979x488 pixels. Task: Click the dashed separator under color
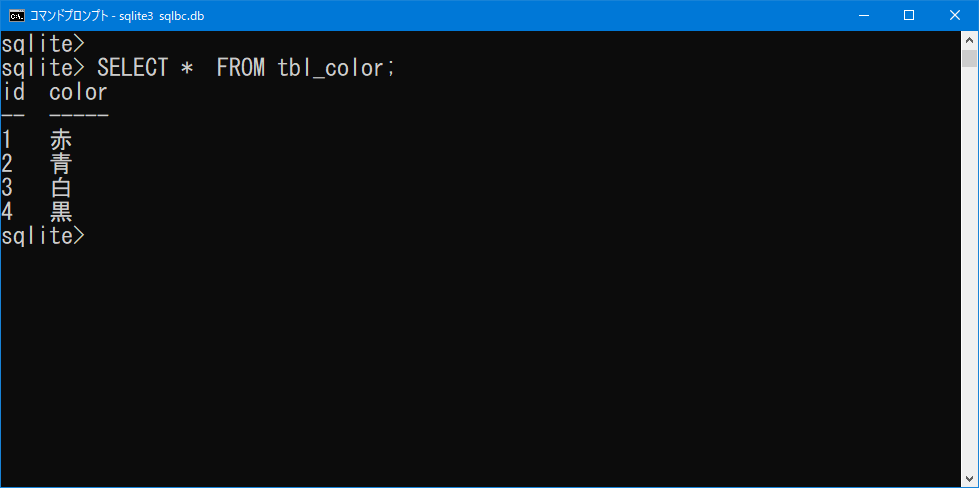tap(79, 115)
